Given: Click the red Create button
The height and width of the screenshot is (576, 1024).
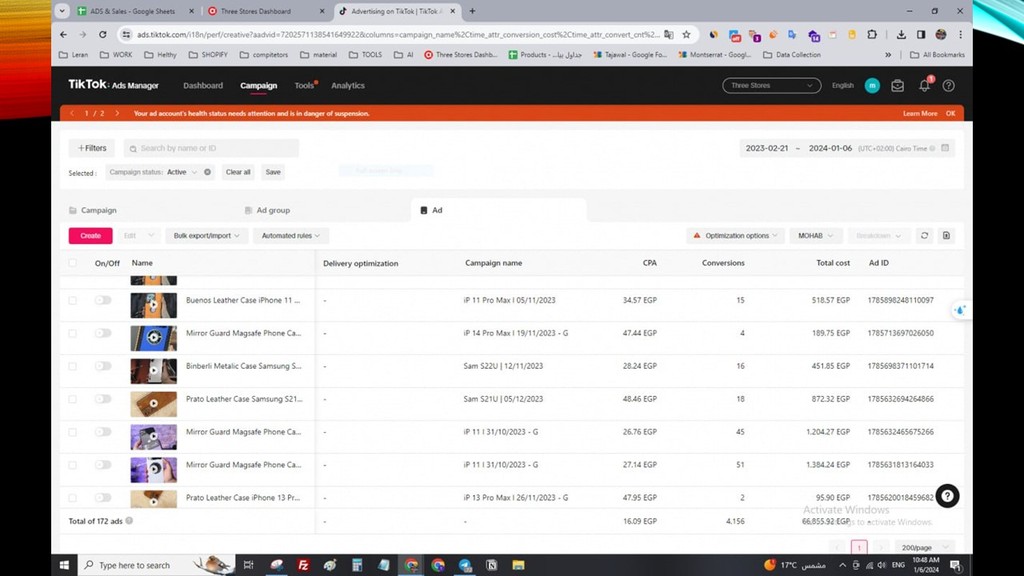Looking at the screenshot, I should coord(91,236).
